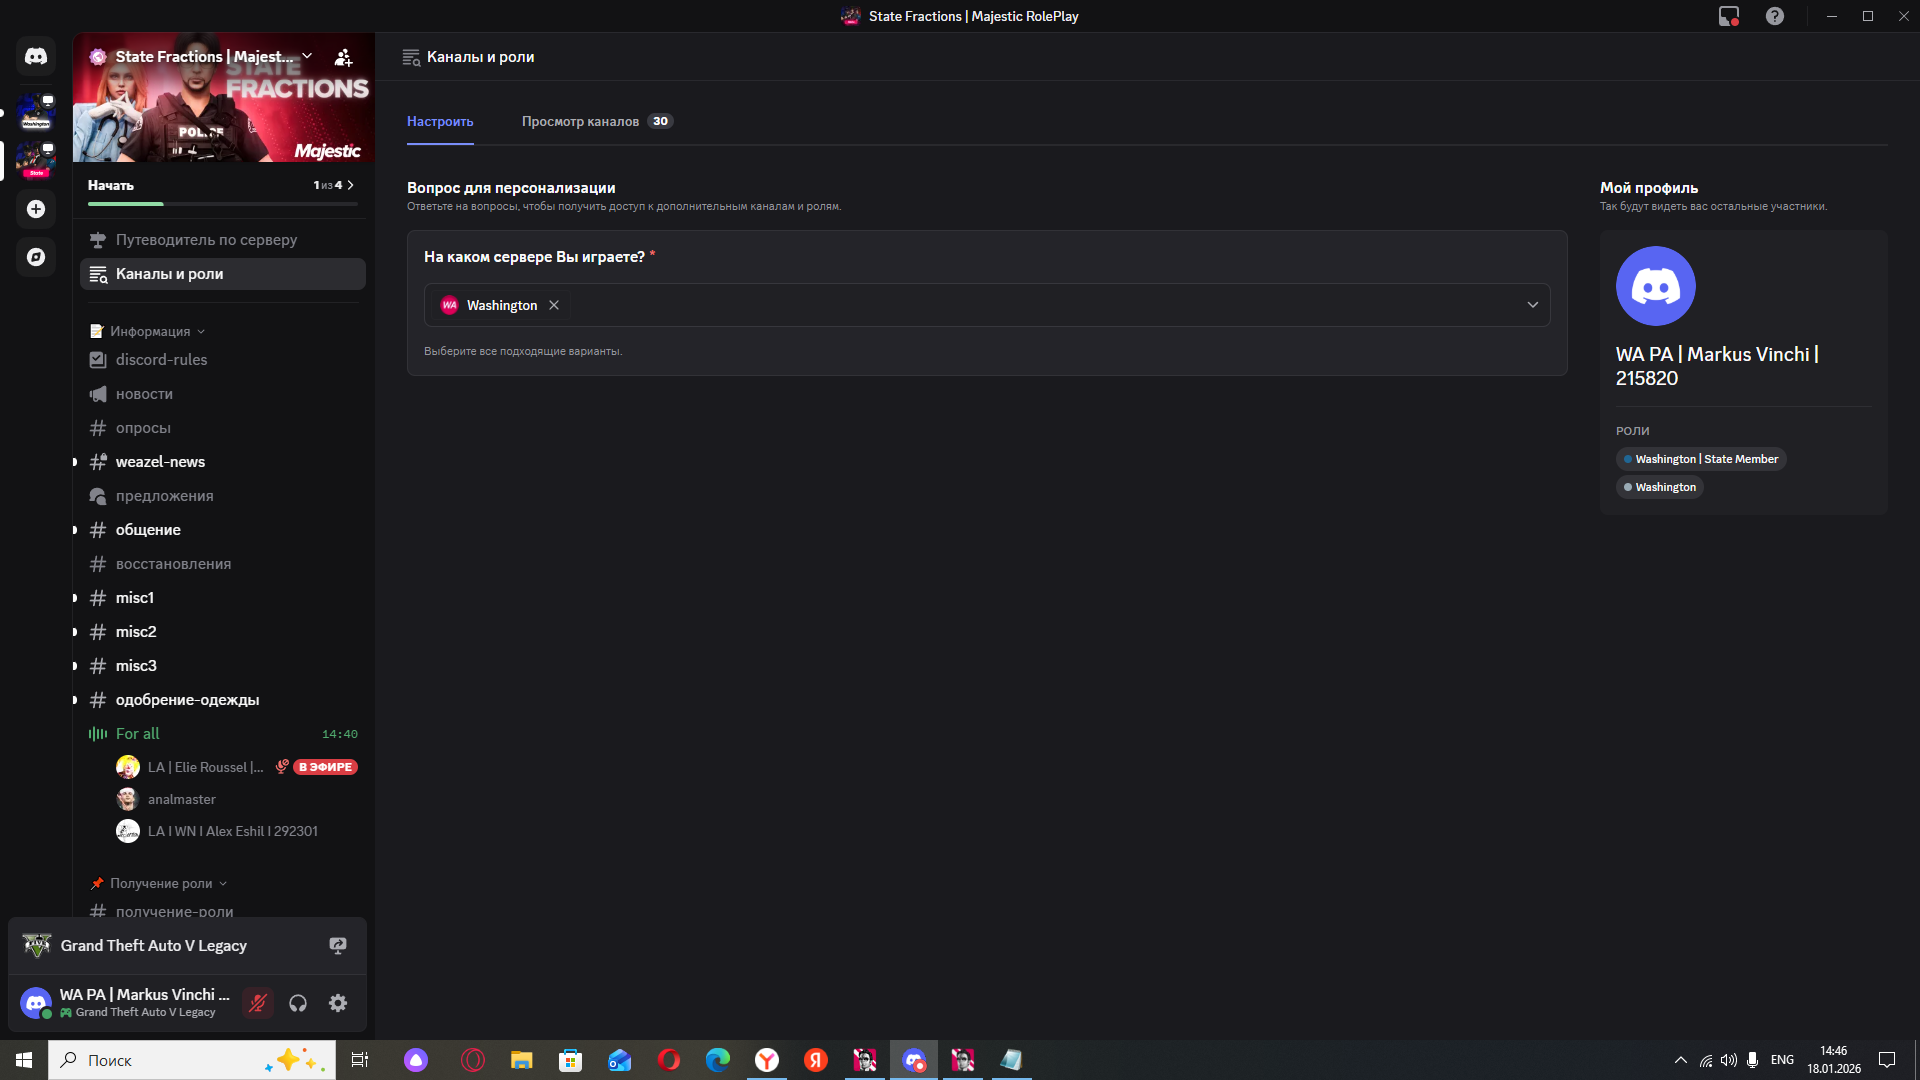Open Discord direct messages home icon

coord(36,57)
